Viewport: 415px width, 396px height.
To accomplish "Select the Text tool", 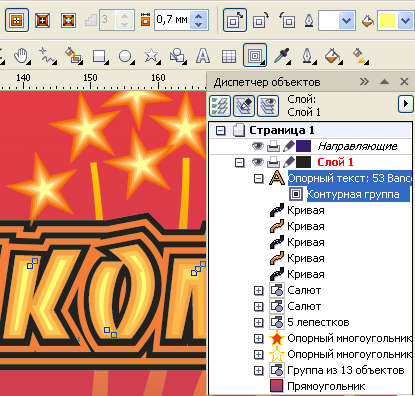I will (203, 56).
